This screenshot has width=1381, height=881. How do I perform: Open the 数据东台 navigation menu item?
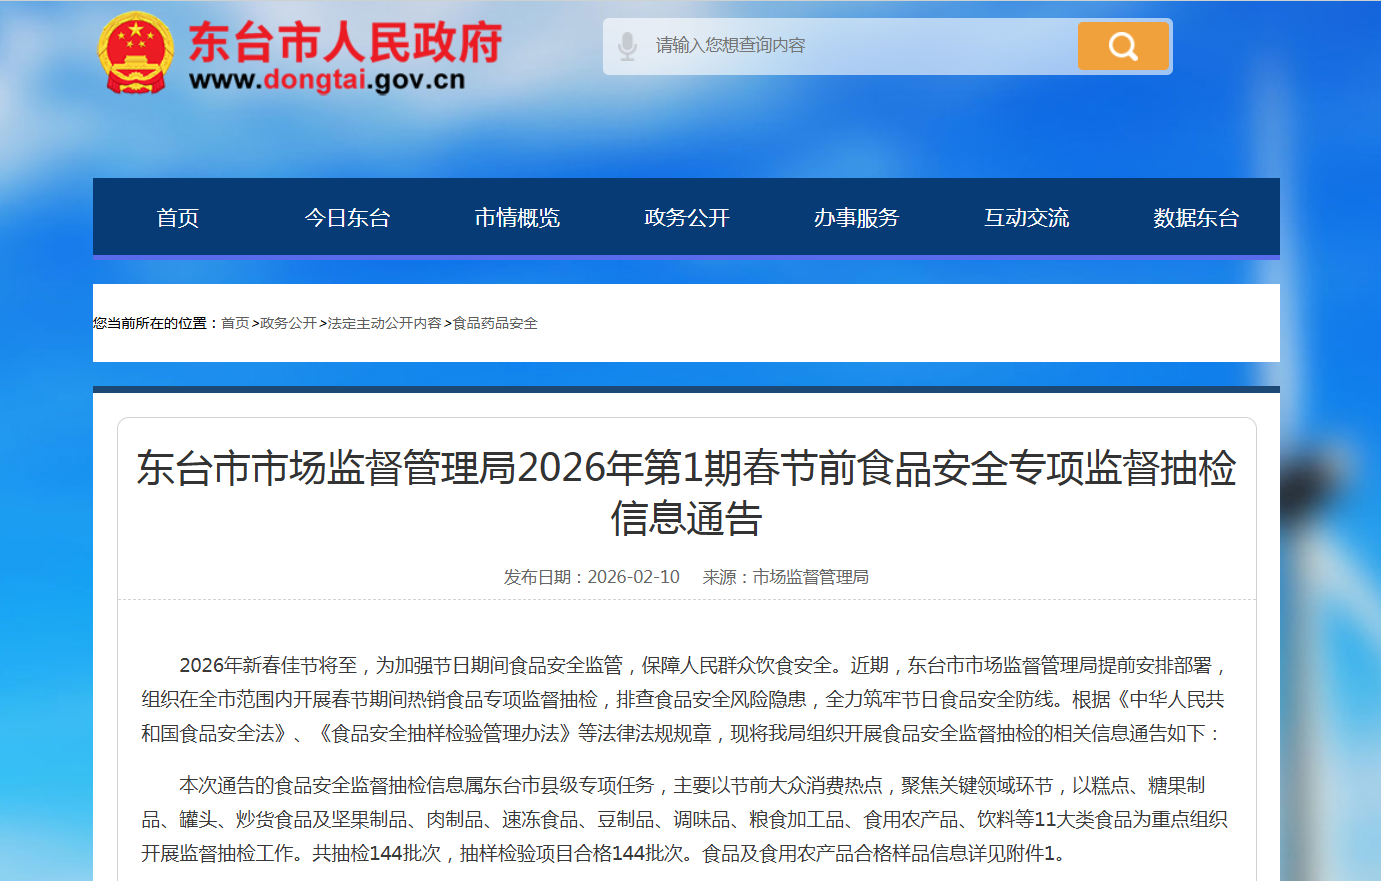click(1196, 218)
